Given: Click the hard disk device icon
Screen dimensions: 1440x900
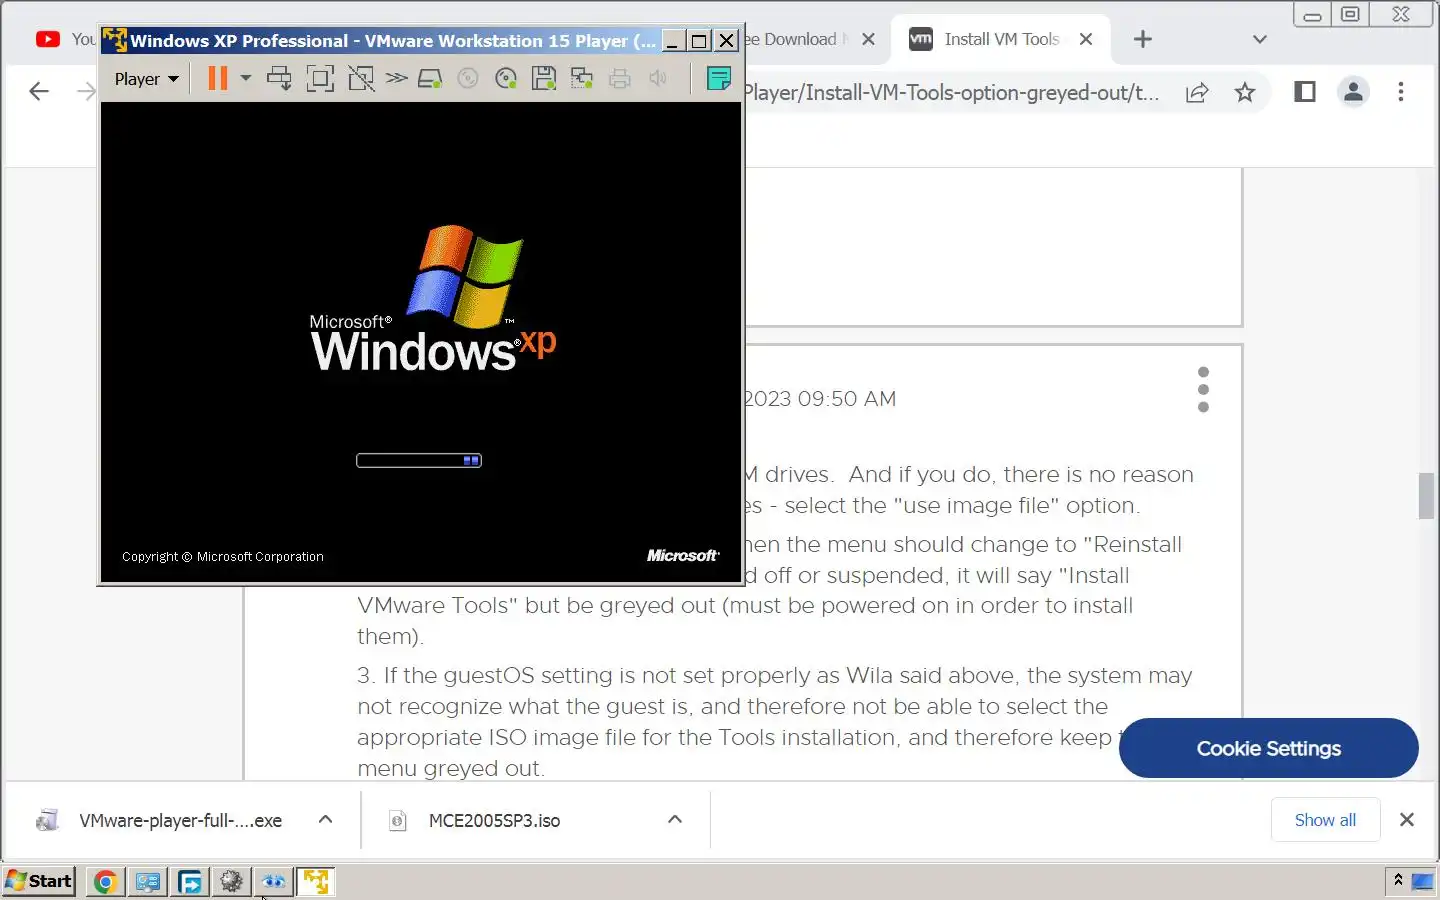Looking at the screenshot, I should pyautogui.click(x=430, y=78).
